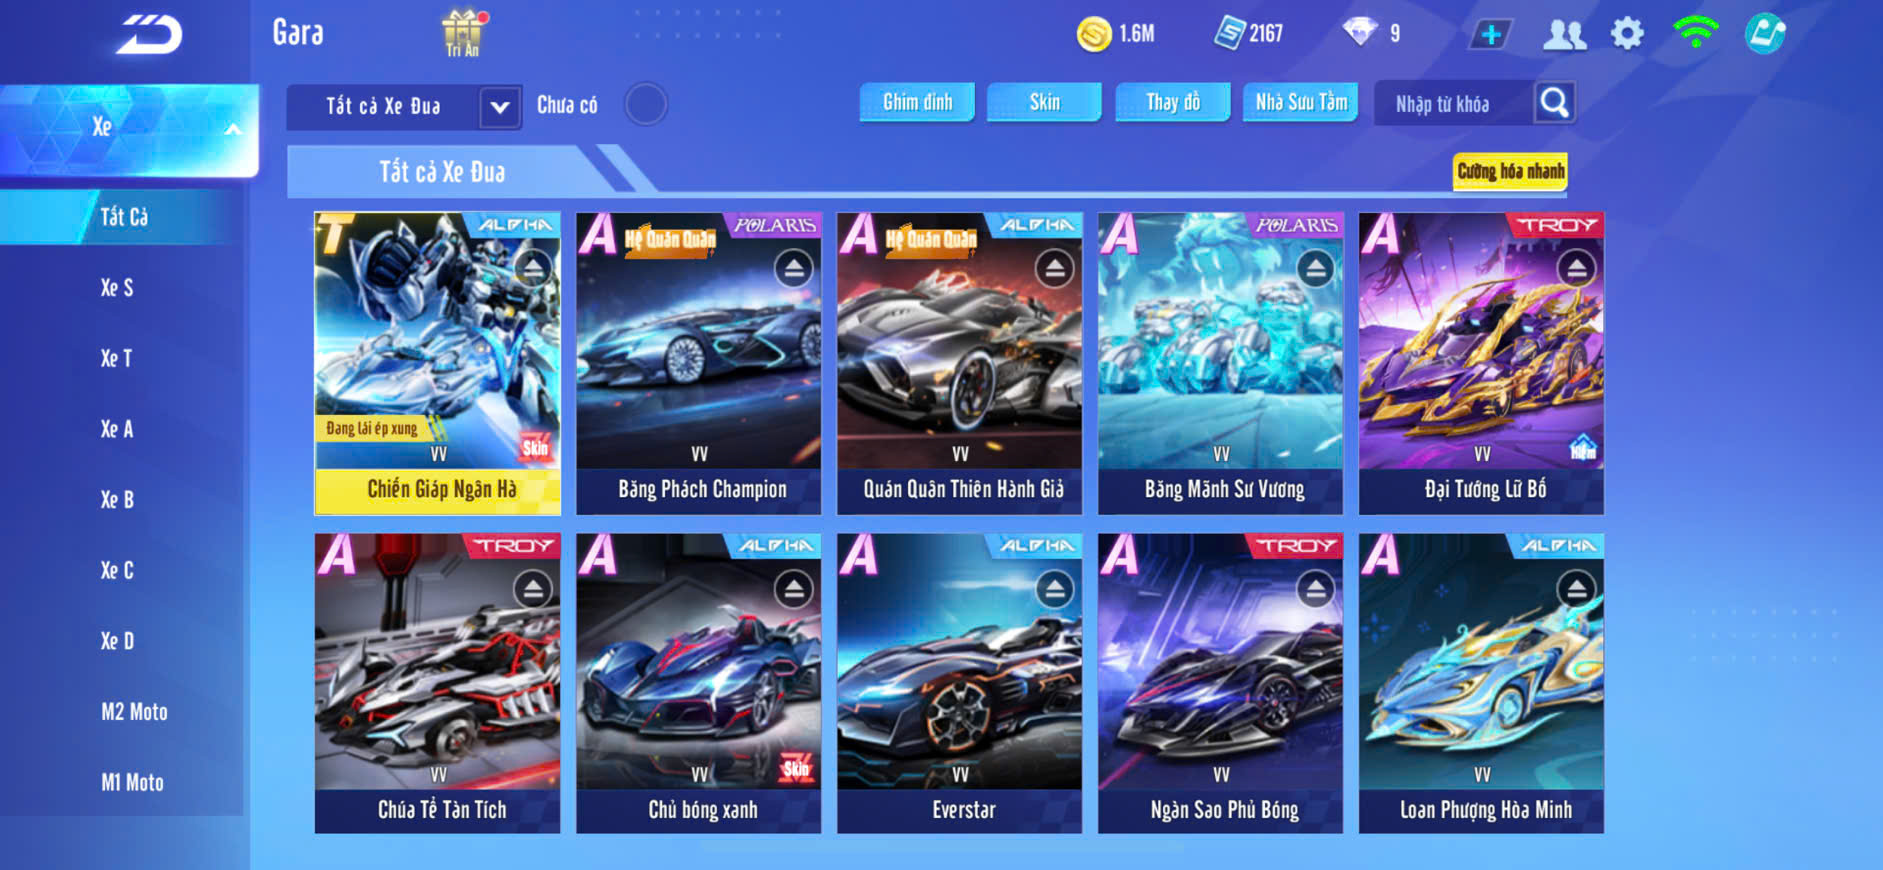Open settings gear icon
Viewport: 1883px width, 870px height.
(x=1627, y=34)
